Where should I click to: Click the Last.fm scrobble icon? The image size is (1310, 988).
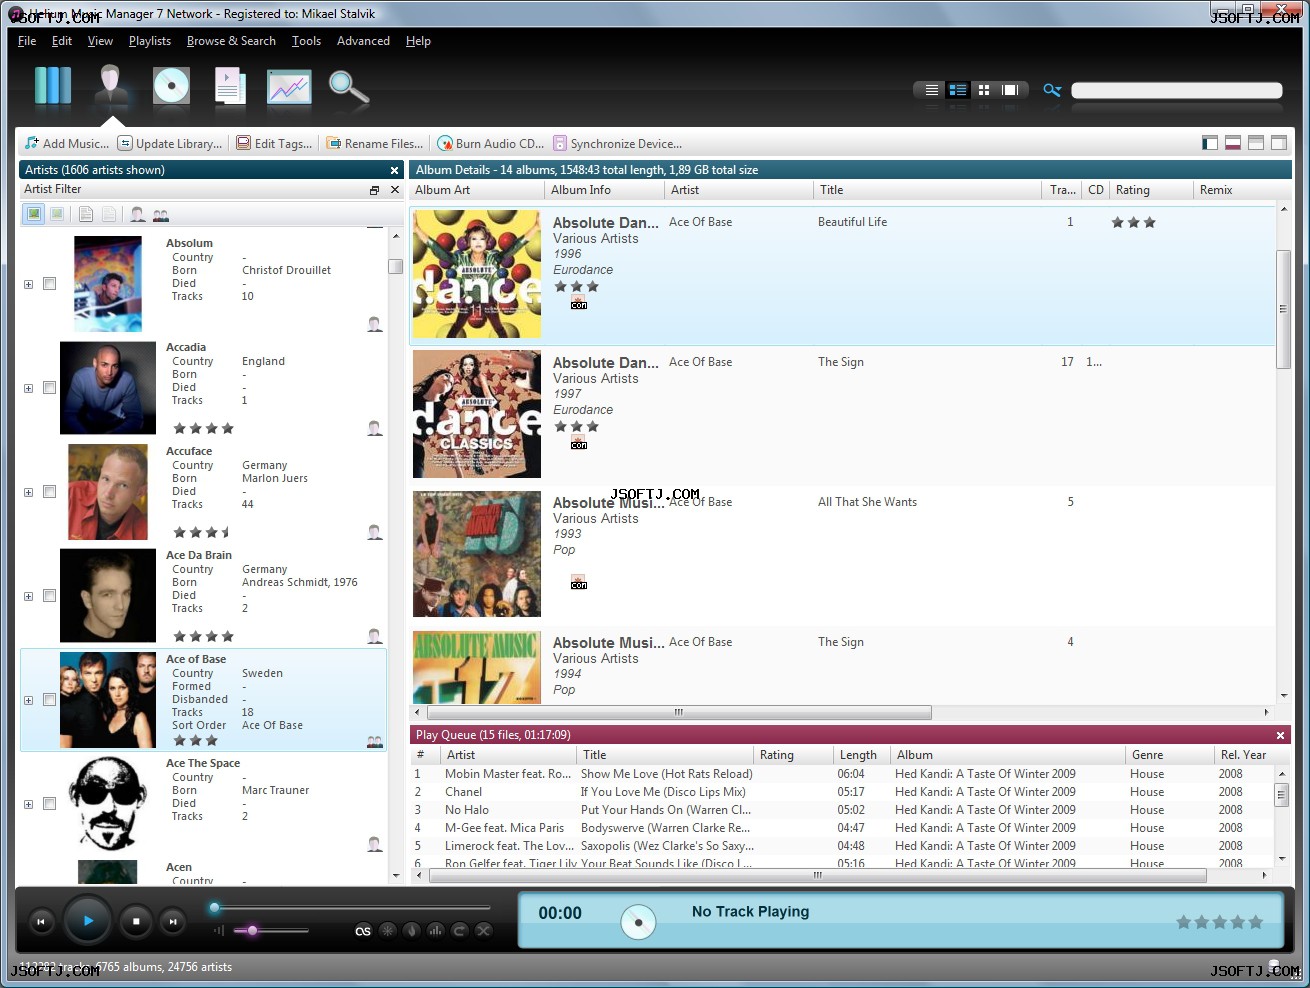pos(363,931)
